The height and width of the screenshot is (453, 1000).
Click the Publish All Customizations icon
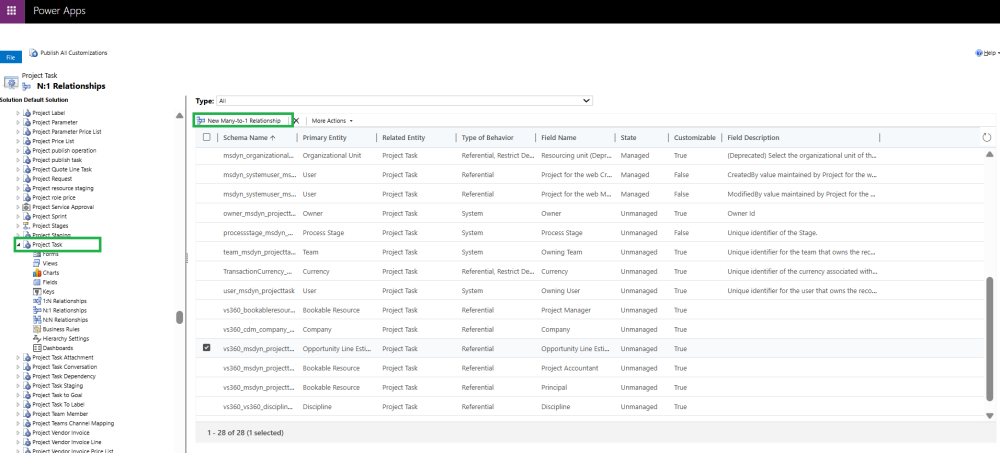point(33,53)
